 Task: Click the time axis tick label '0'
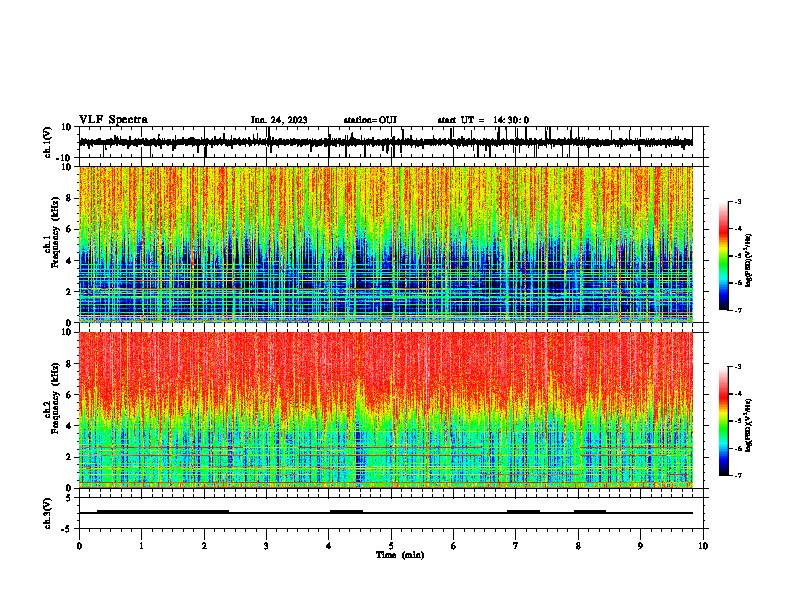click(79, 546)
